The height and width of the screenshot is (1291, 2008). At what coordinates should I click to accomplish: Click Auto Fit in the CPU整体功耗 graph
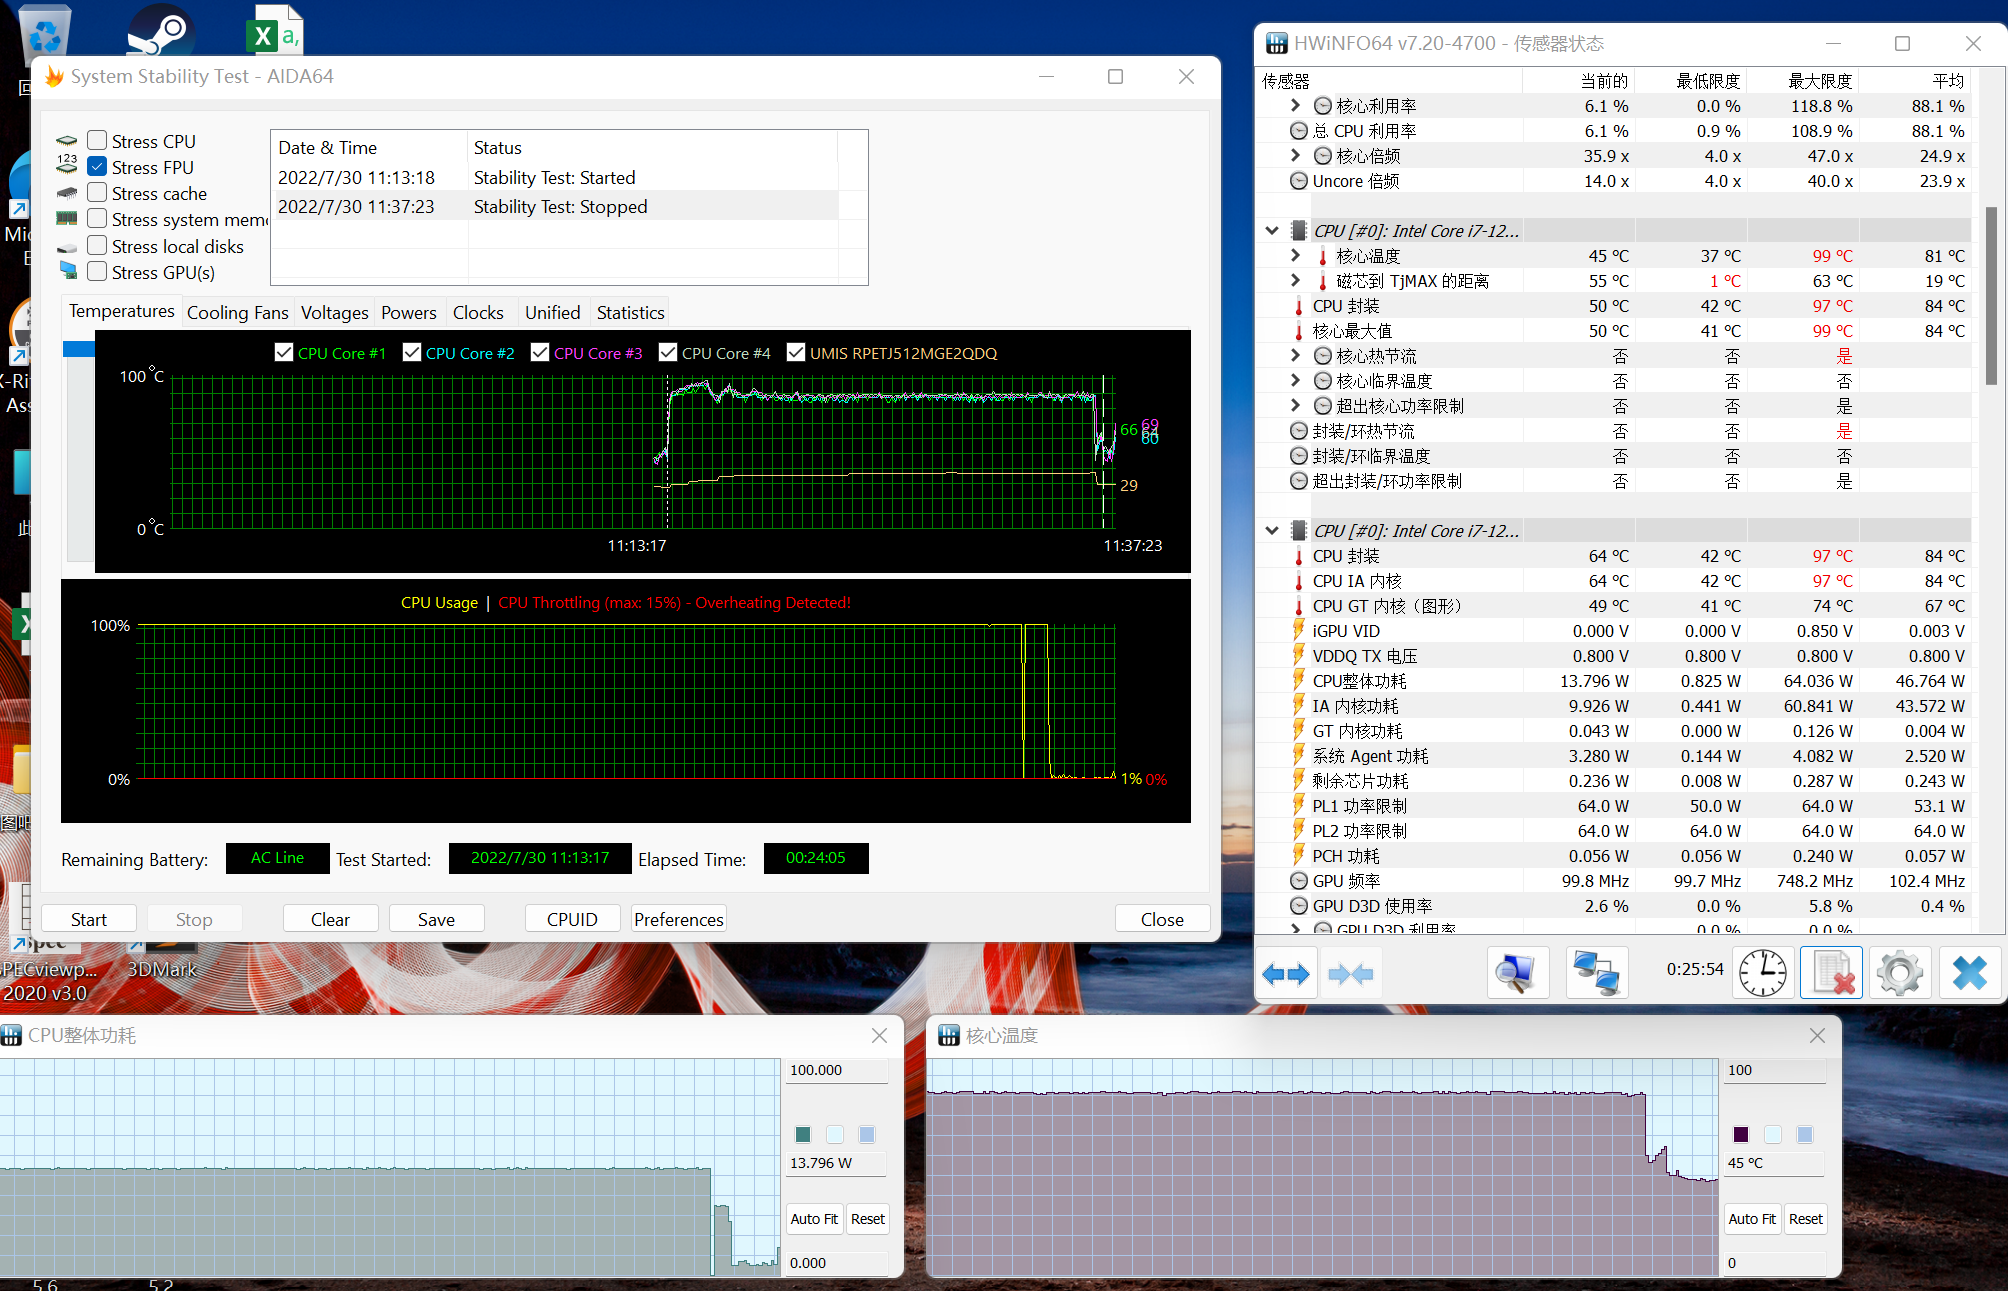pyautogui.click(x=814, y=1219)
